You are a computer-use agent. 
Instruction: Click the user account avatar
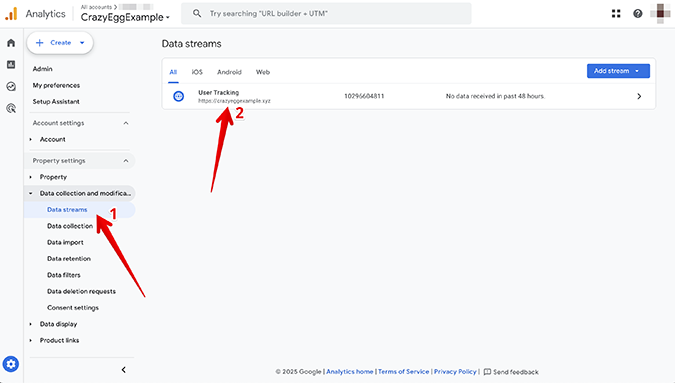[660, 13]
